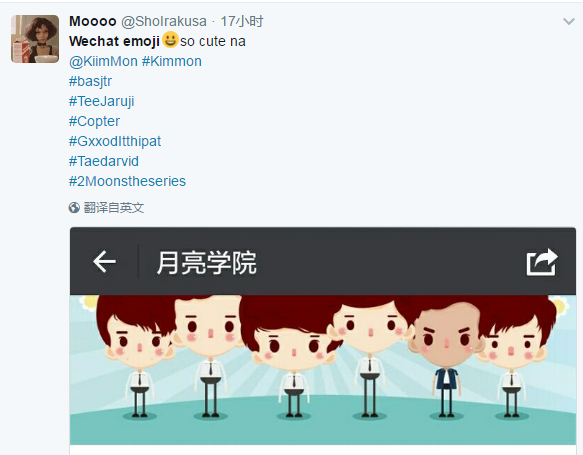This screenshot has width=583, height=455.
Task: Click the share icon in the dark header
Action: point(542,262)
